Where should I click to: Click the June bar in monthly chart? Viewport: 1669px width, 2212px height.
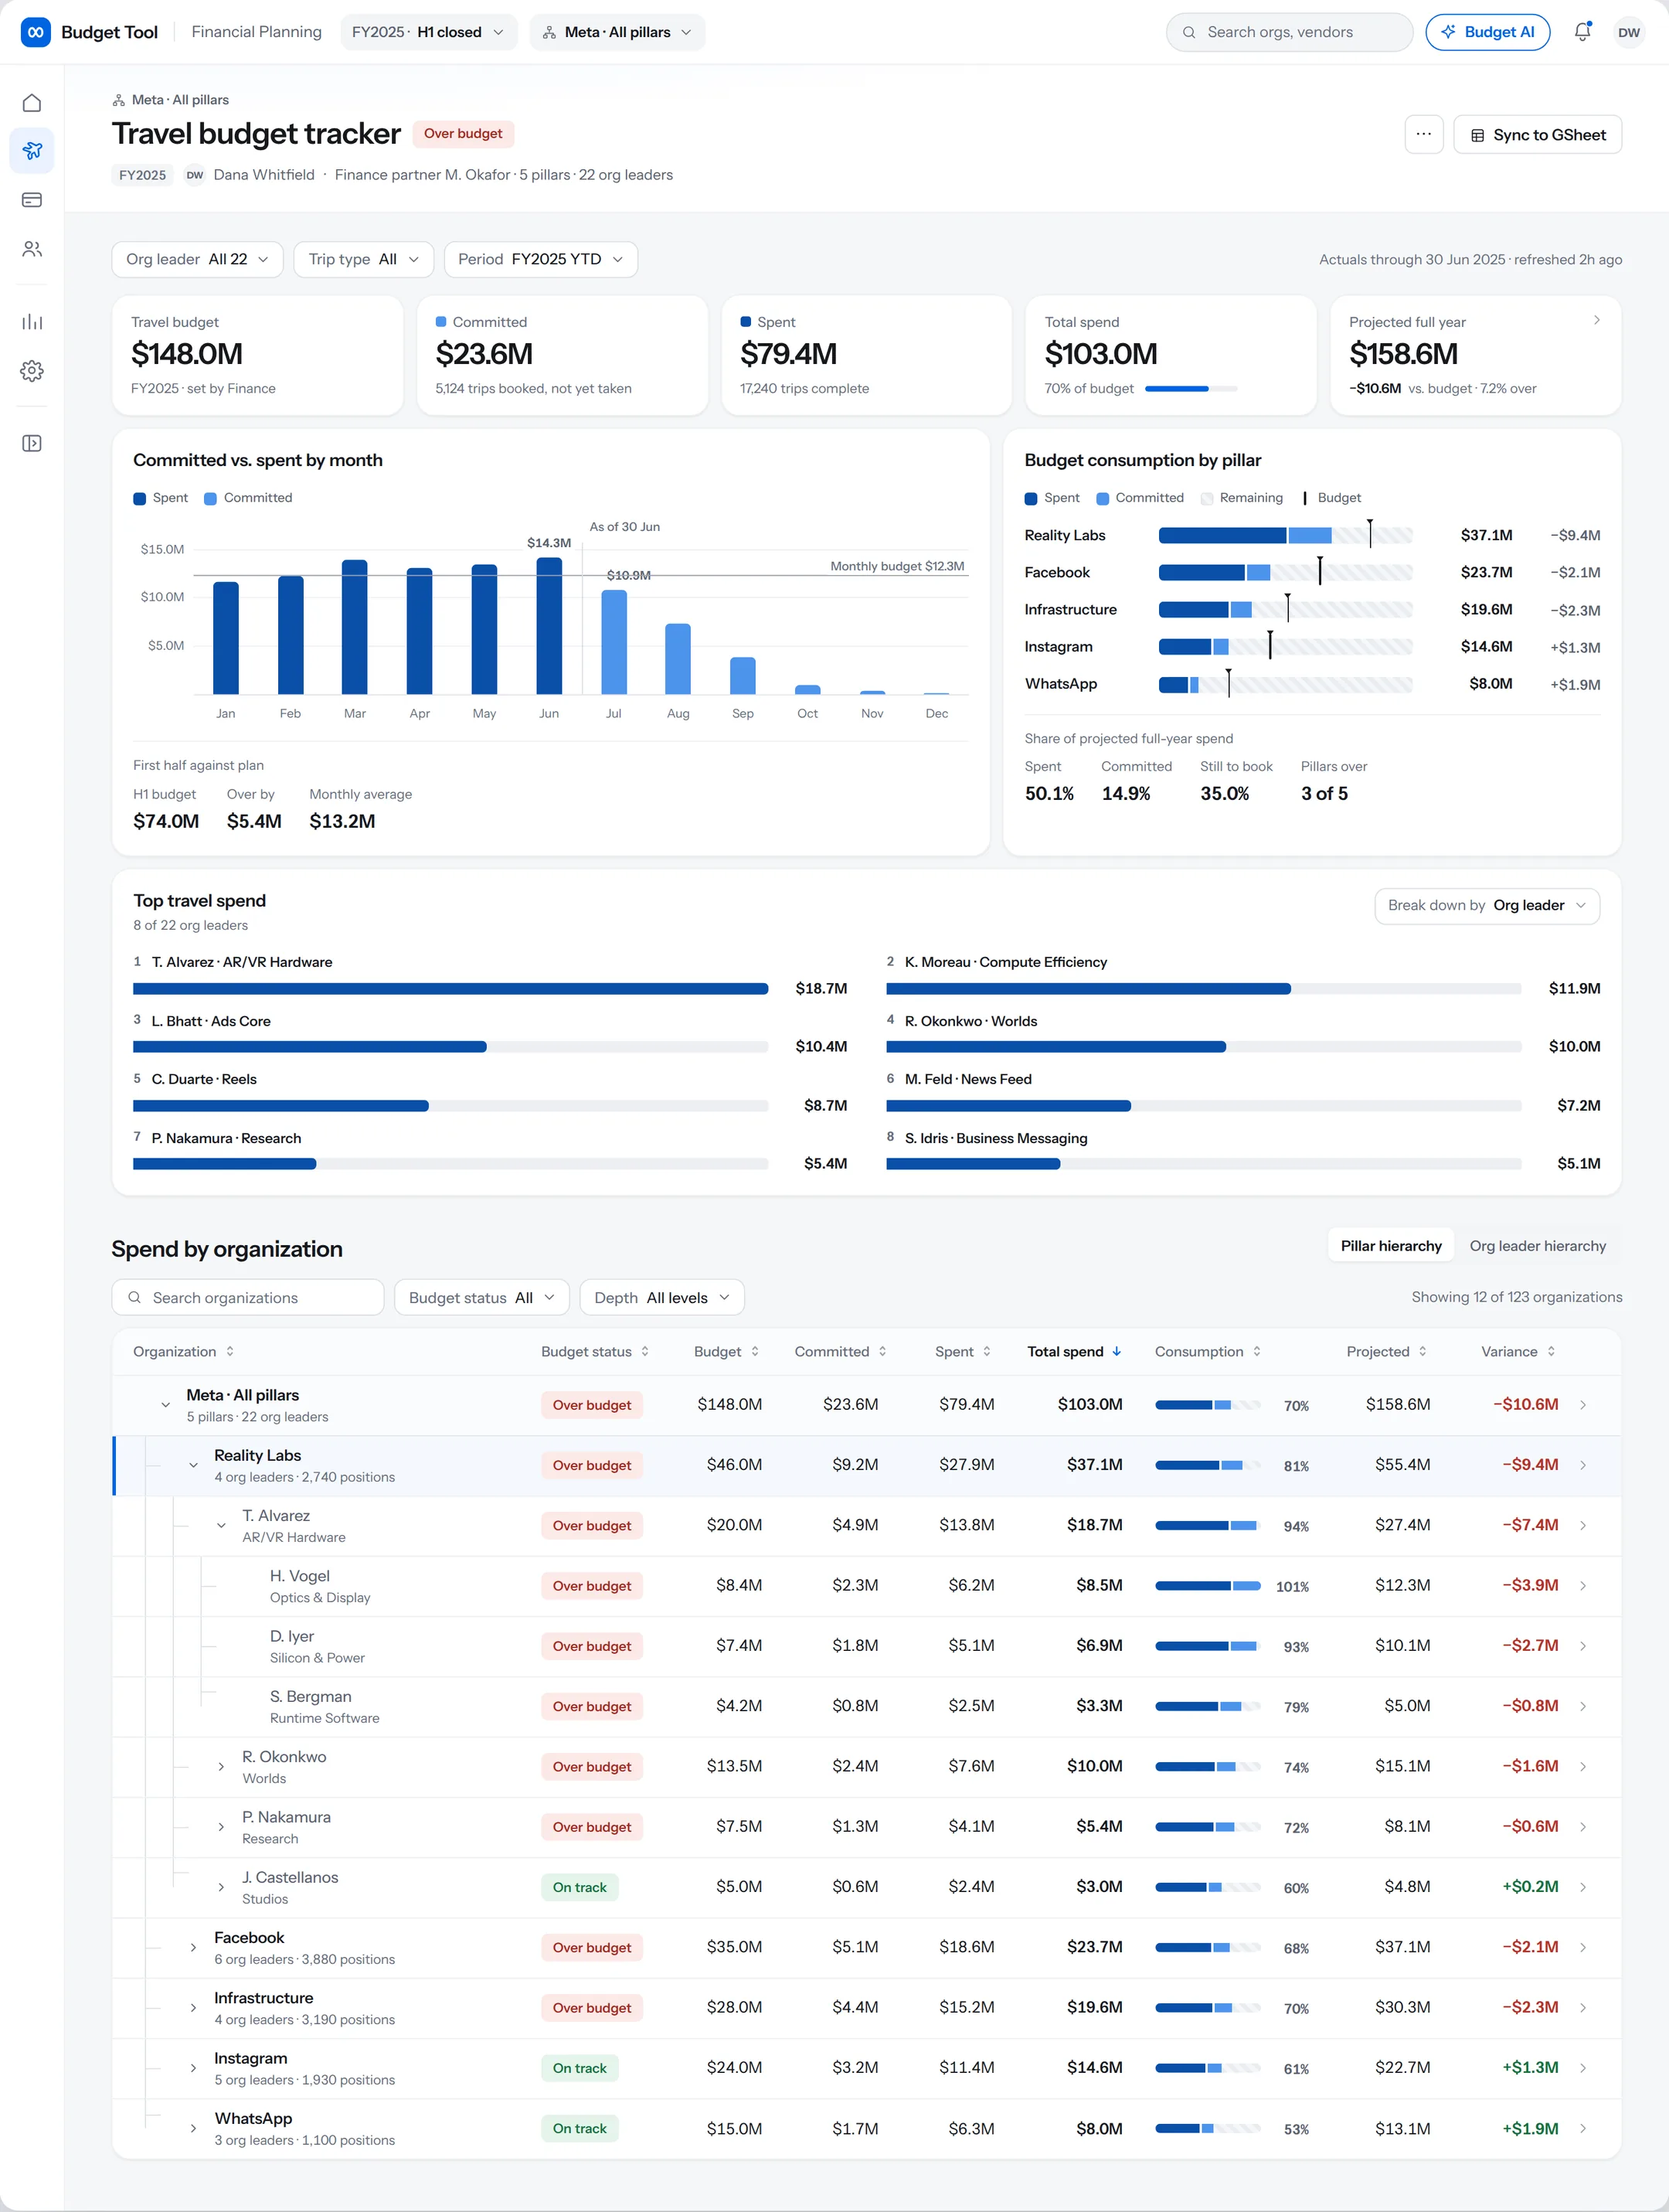549,626
